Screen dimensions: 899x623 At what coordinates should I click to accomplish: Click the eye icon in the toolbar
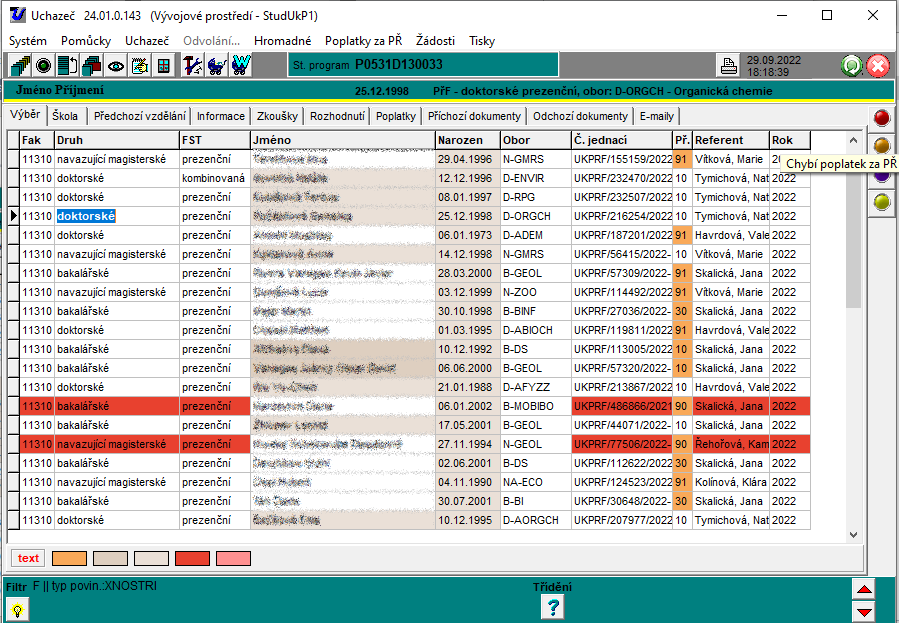click(x=116, y=66)
